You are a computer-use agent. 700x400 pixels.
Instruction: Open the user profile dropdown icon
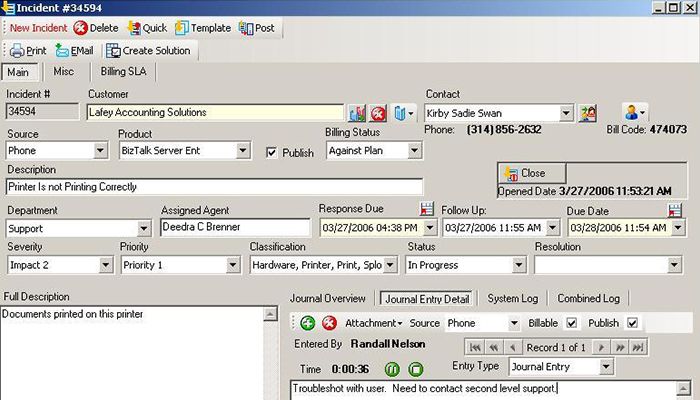tap(634, 112)
